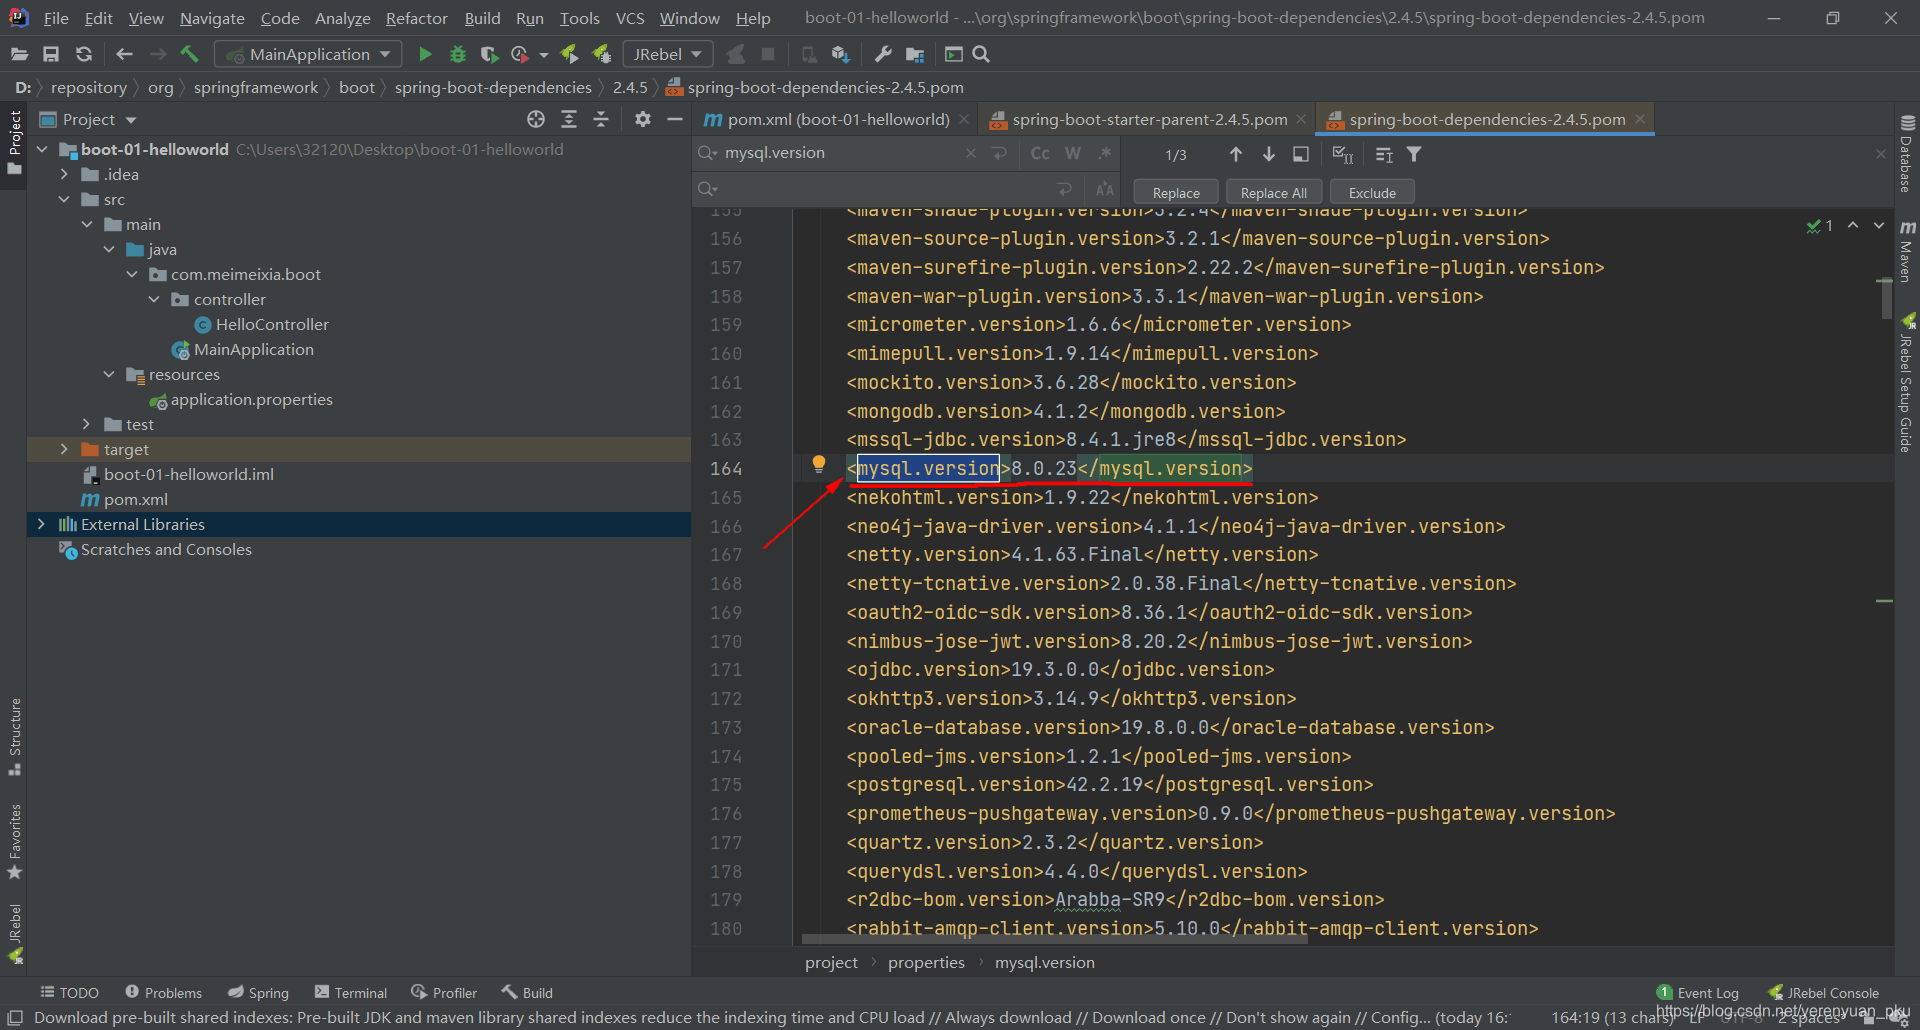
Task: Click the mysql.version search field
Action: click(843, 153)
